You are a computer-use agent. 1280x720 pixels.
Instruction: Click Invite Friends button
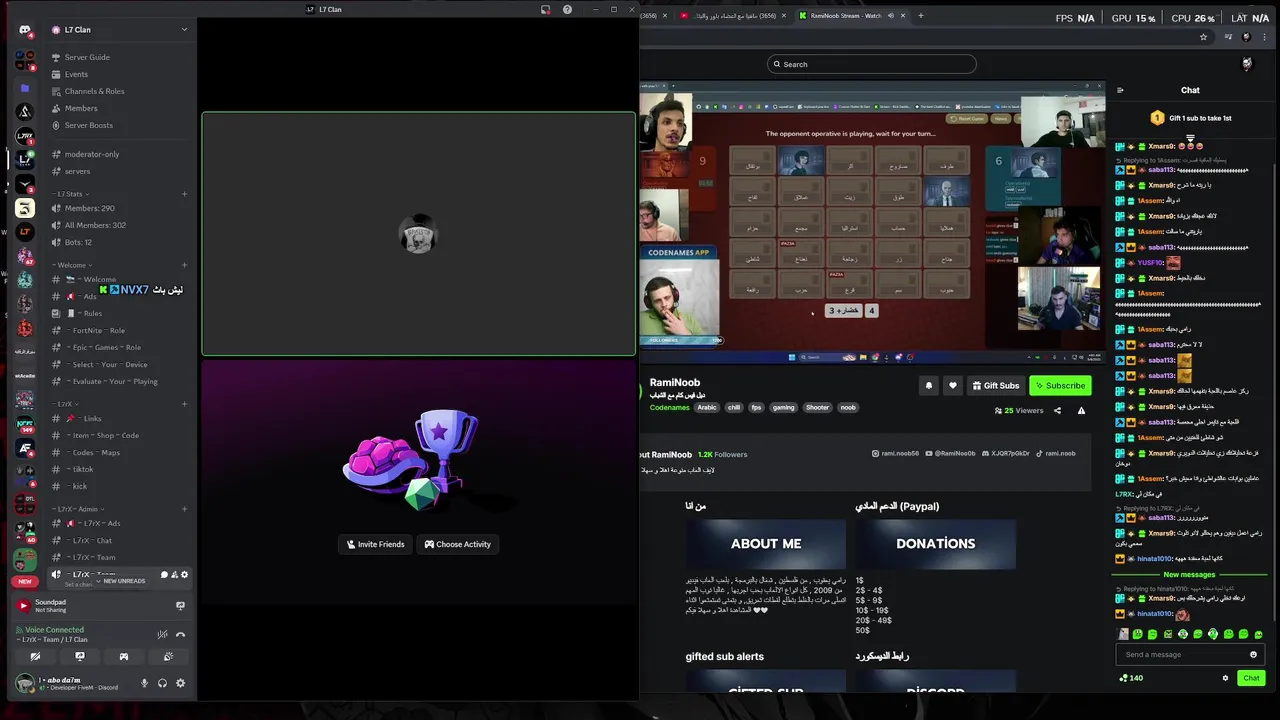pyautogui.click(x=375, y=544)
